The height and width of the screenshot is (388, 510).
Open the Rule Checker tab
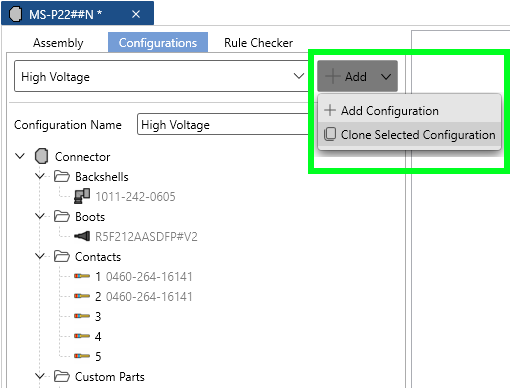258,43
